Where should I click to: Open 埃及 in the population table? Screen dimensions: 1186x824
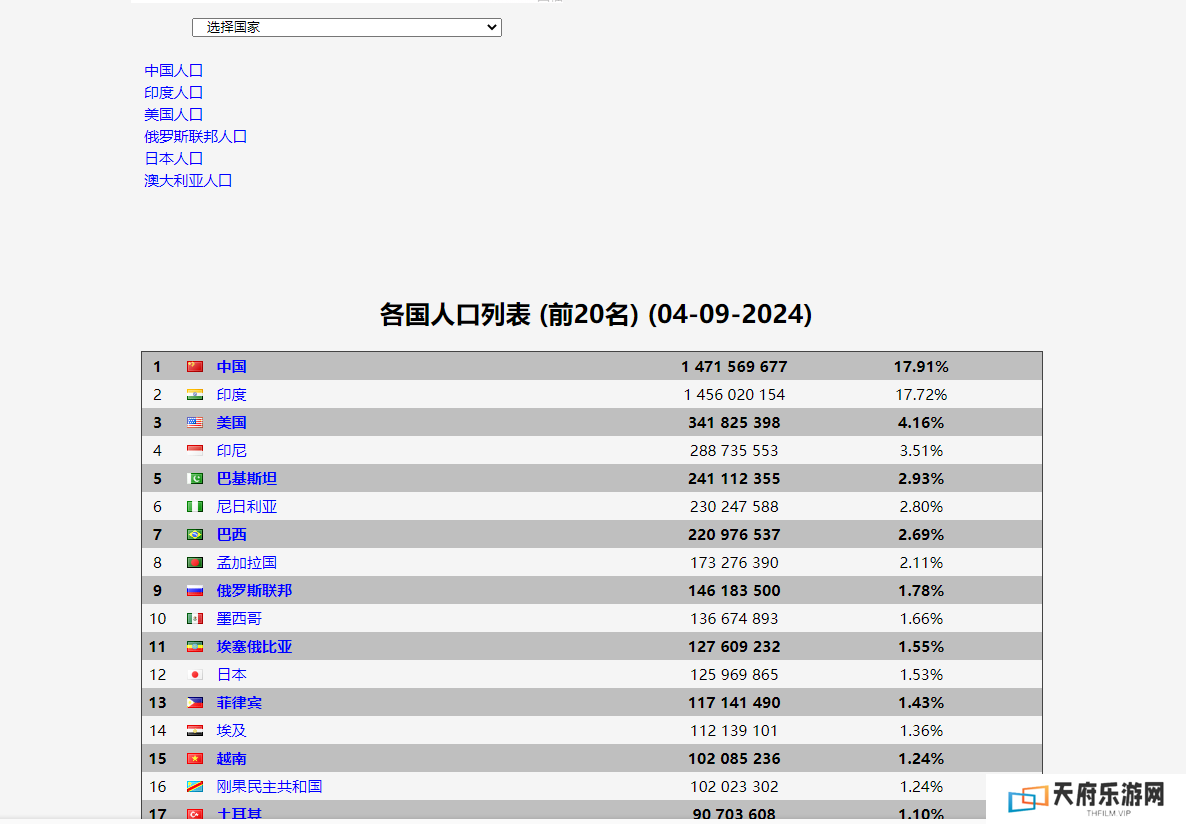231,730
